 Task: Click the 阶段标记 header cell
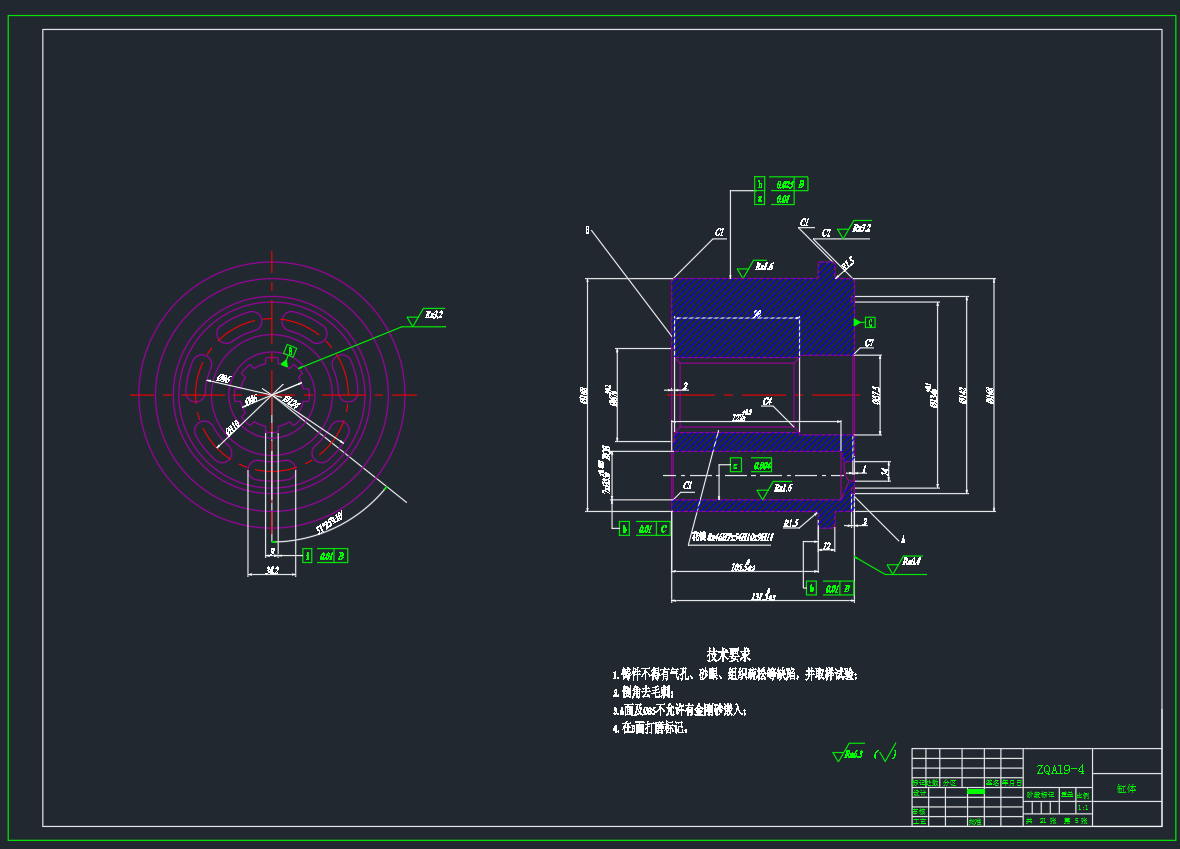pos(1041,795)
